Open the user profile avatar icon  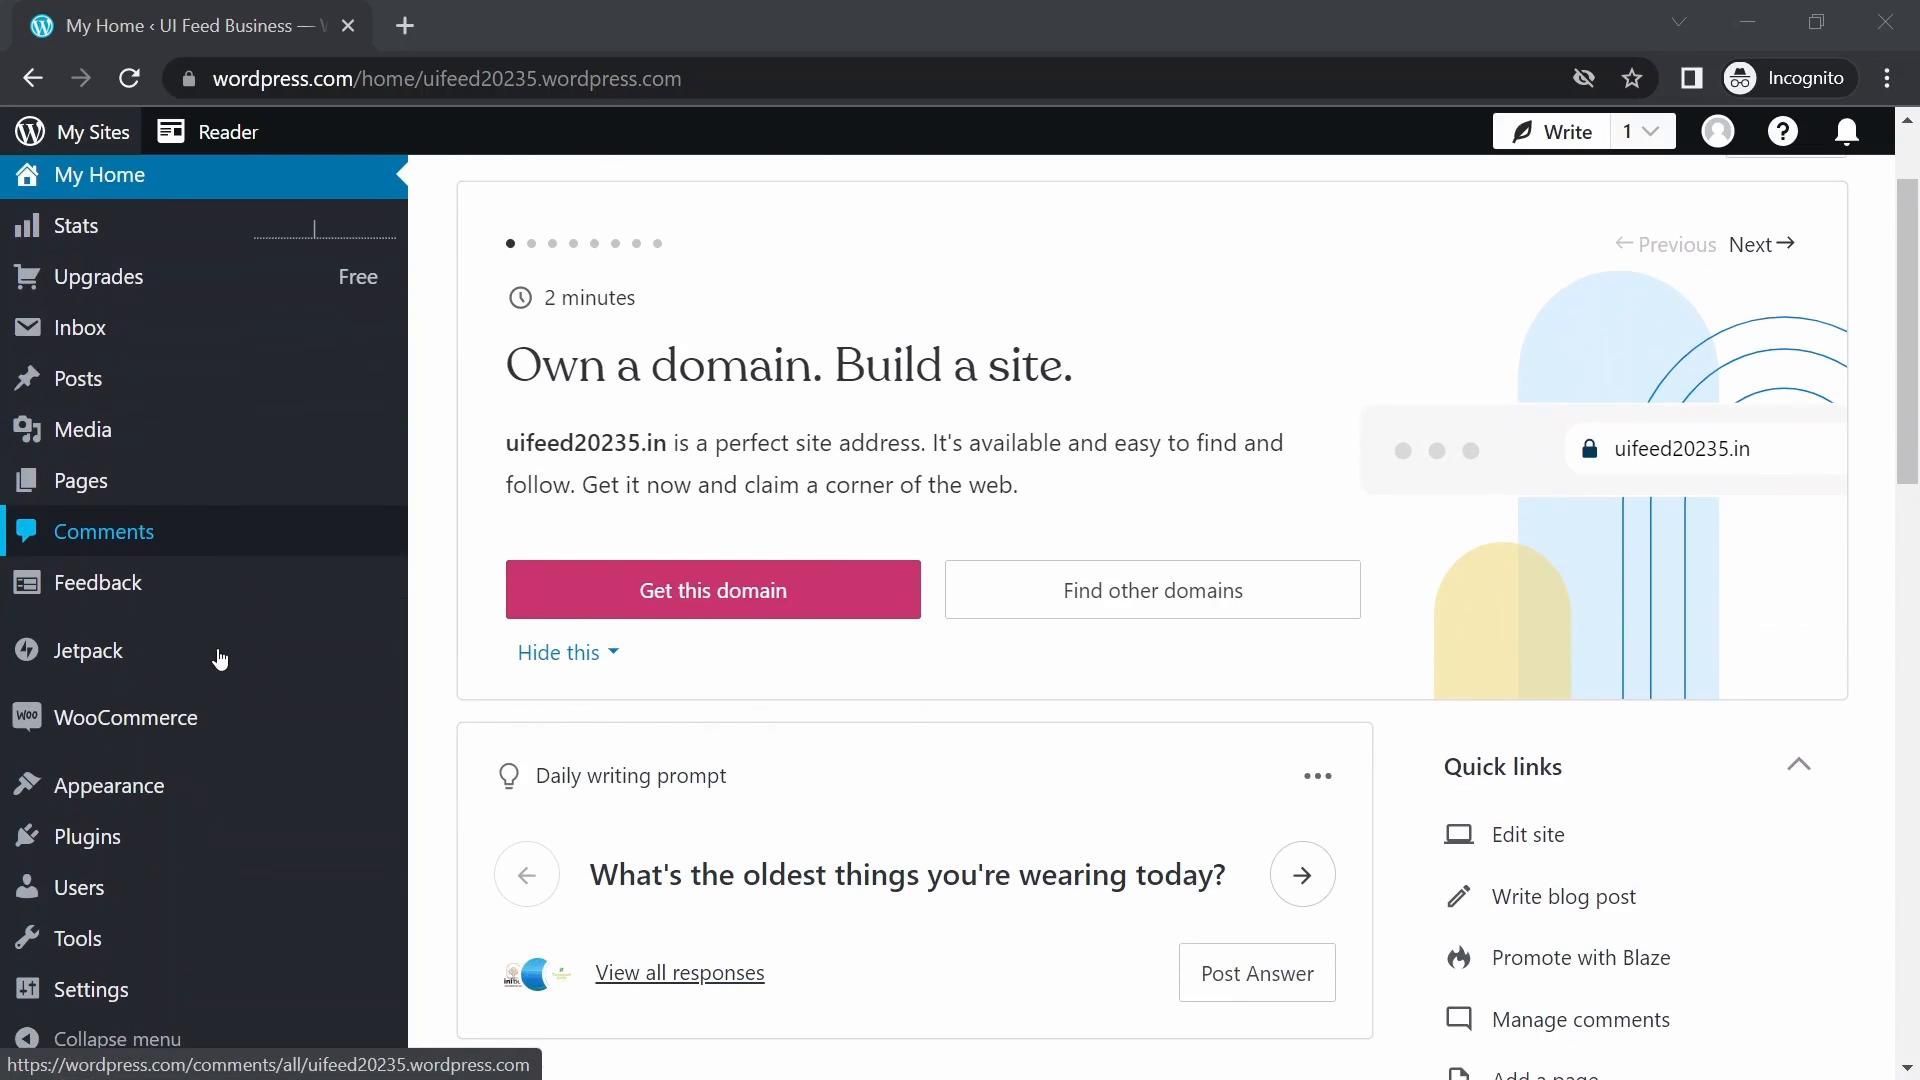1717,132
